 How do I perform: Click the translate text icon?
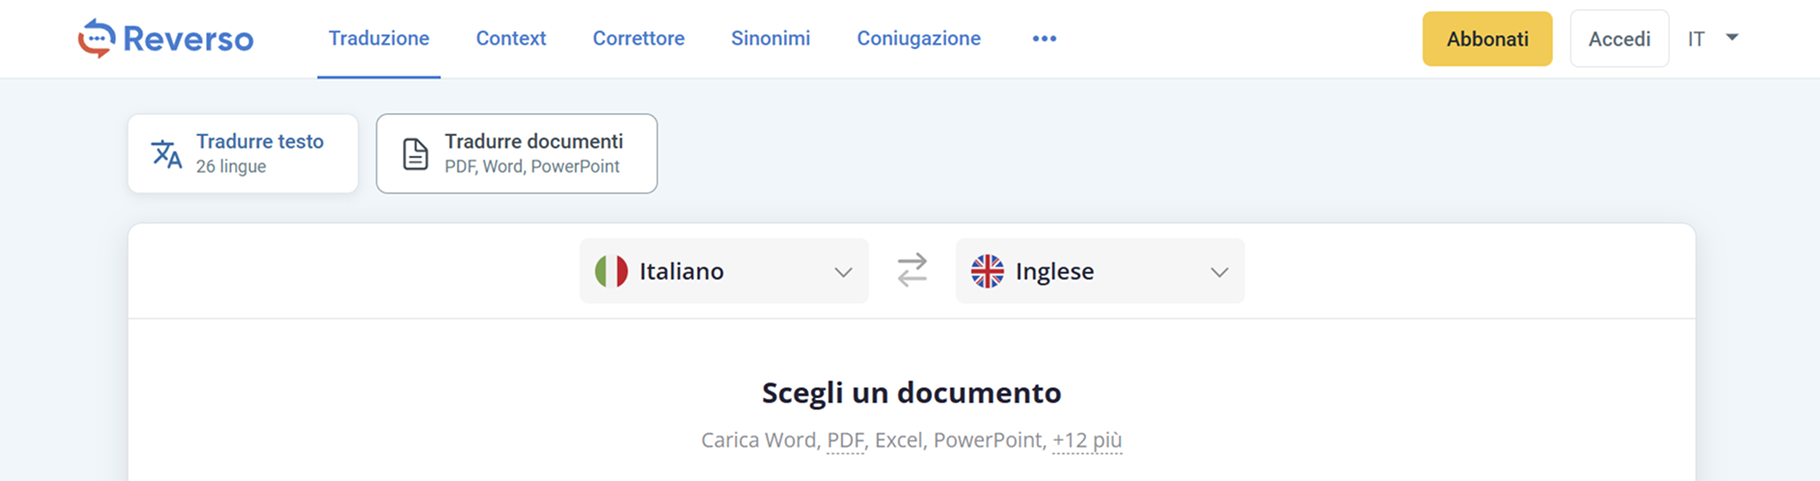click(166, 154)
